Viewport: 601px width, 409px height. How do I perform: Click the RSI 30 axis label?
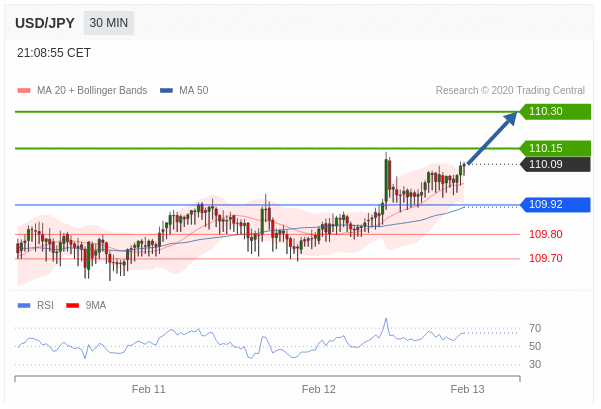pyautogui.click(x=535, y=364)
